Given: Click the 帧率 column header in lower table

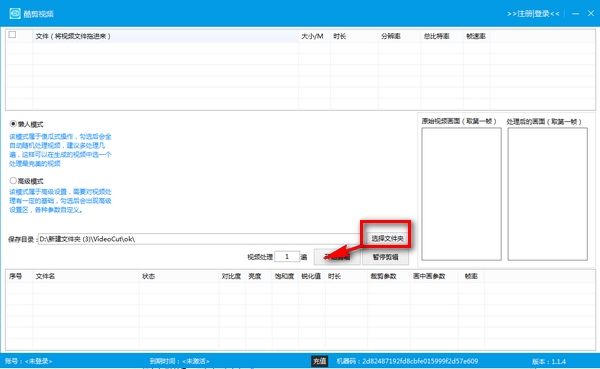Looking at the screenshot, I should pos(471,276).
